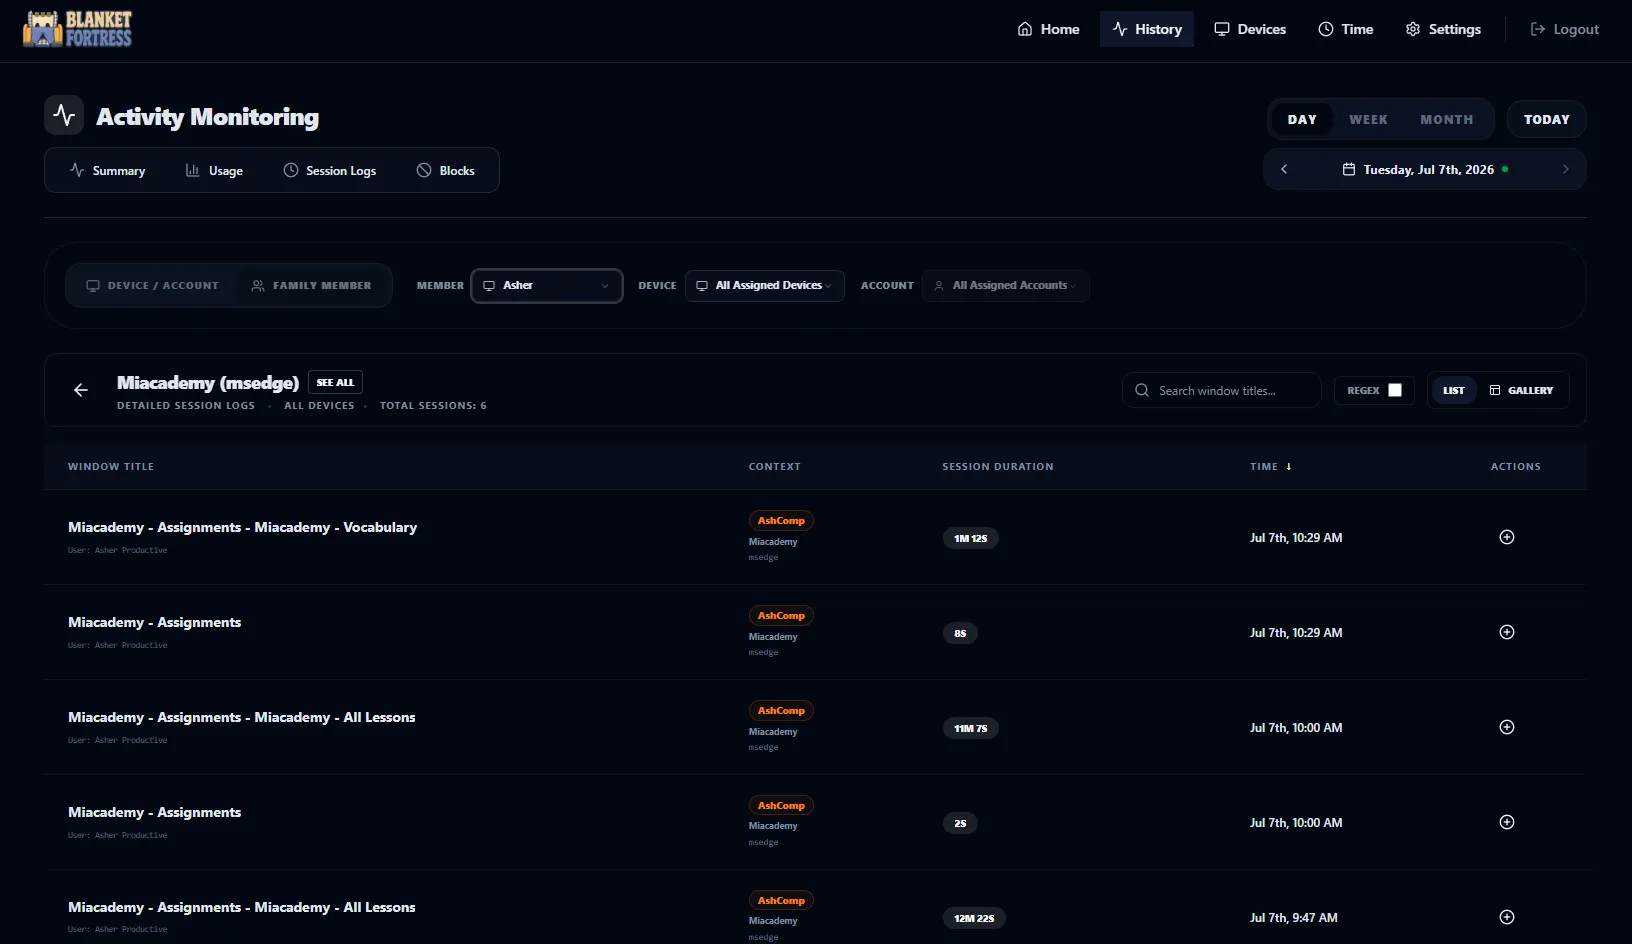Click the Activity Monitoring pulse icon
This screenshot has height=944, width=1632.
(x=64, y=115)
